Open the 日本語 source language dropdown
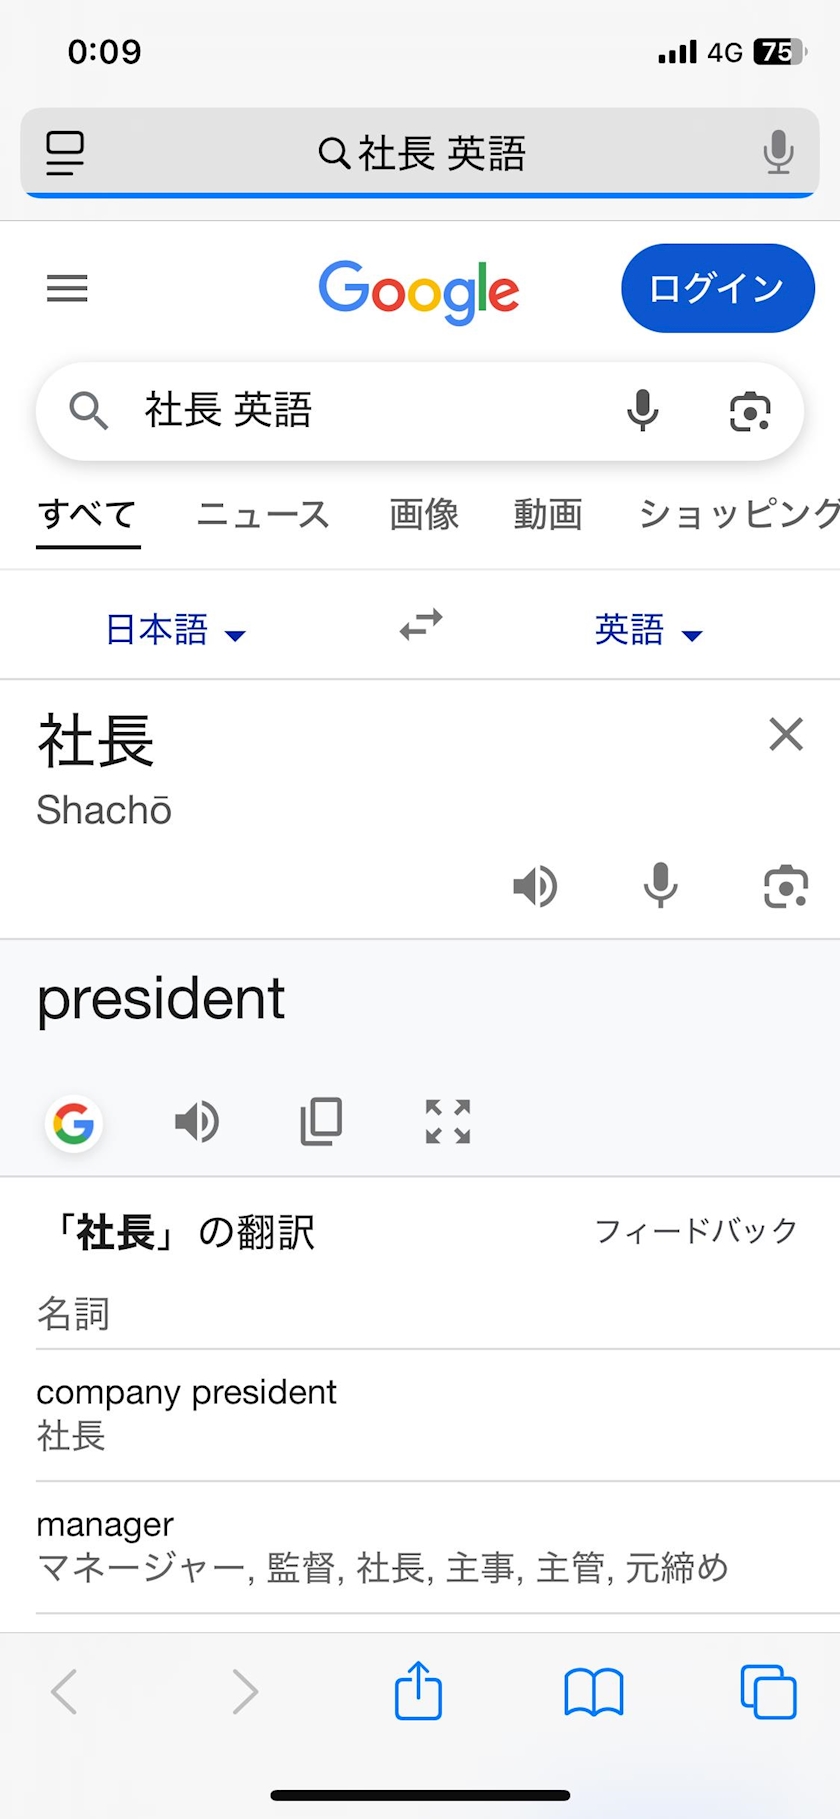The width and height of the screenshot is (840, 1819). (x=175, y=630)
